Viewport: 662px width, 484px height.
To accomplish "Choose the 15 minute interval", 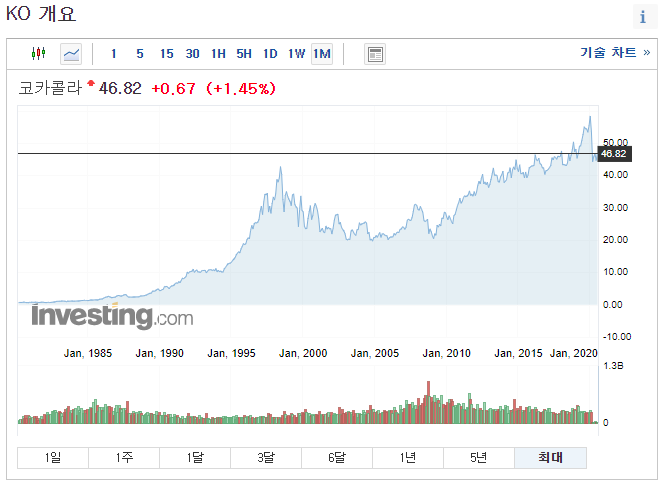I will (x=166, y=54).
